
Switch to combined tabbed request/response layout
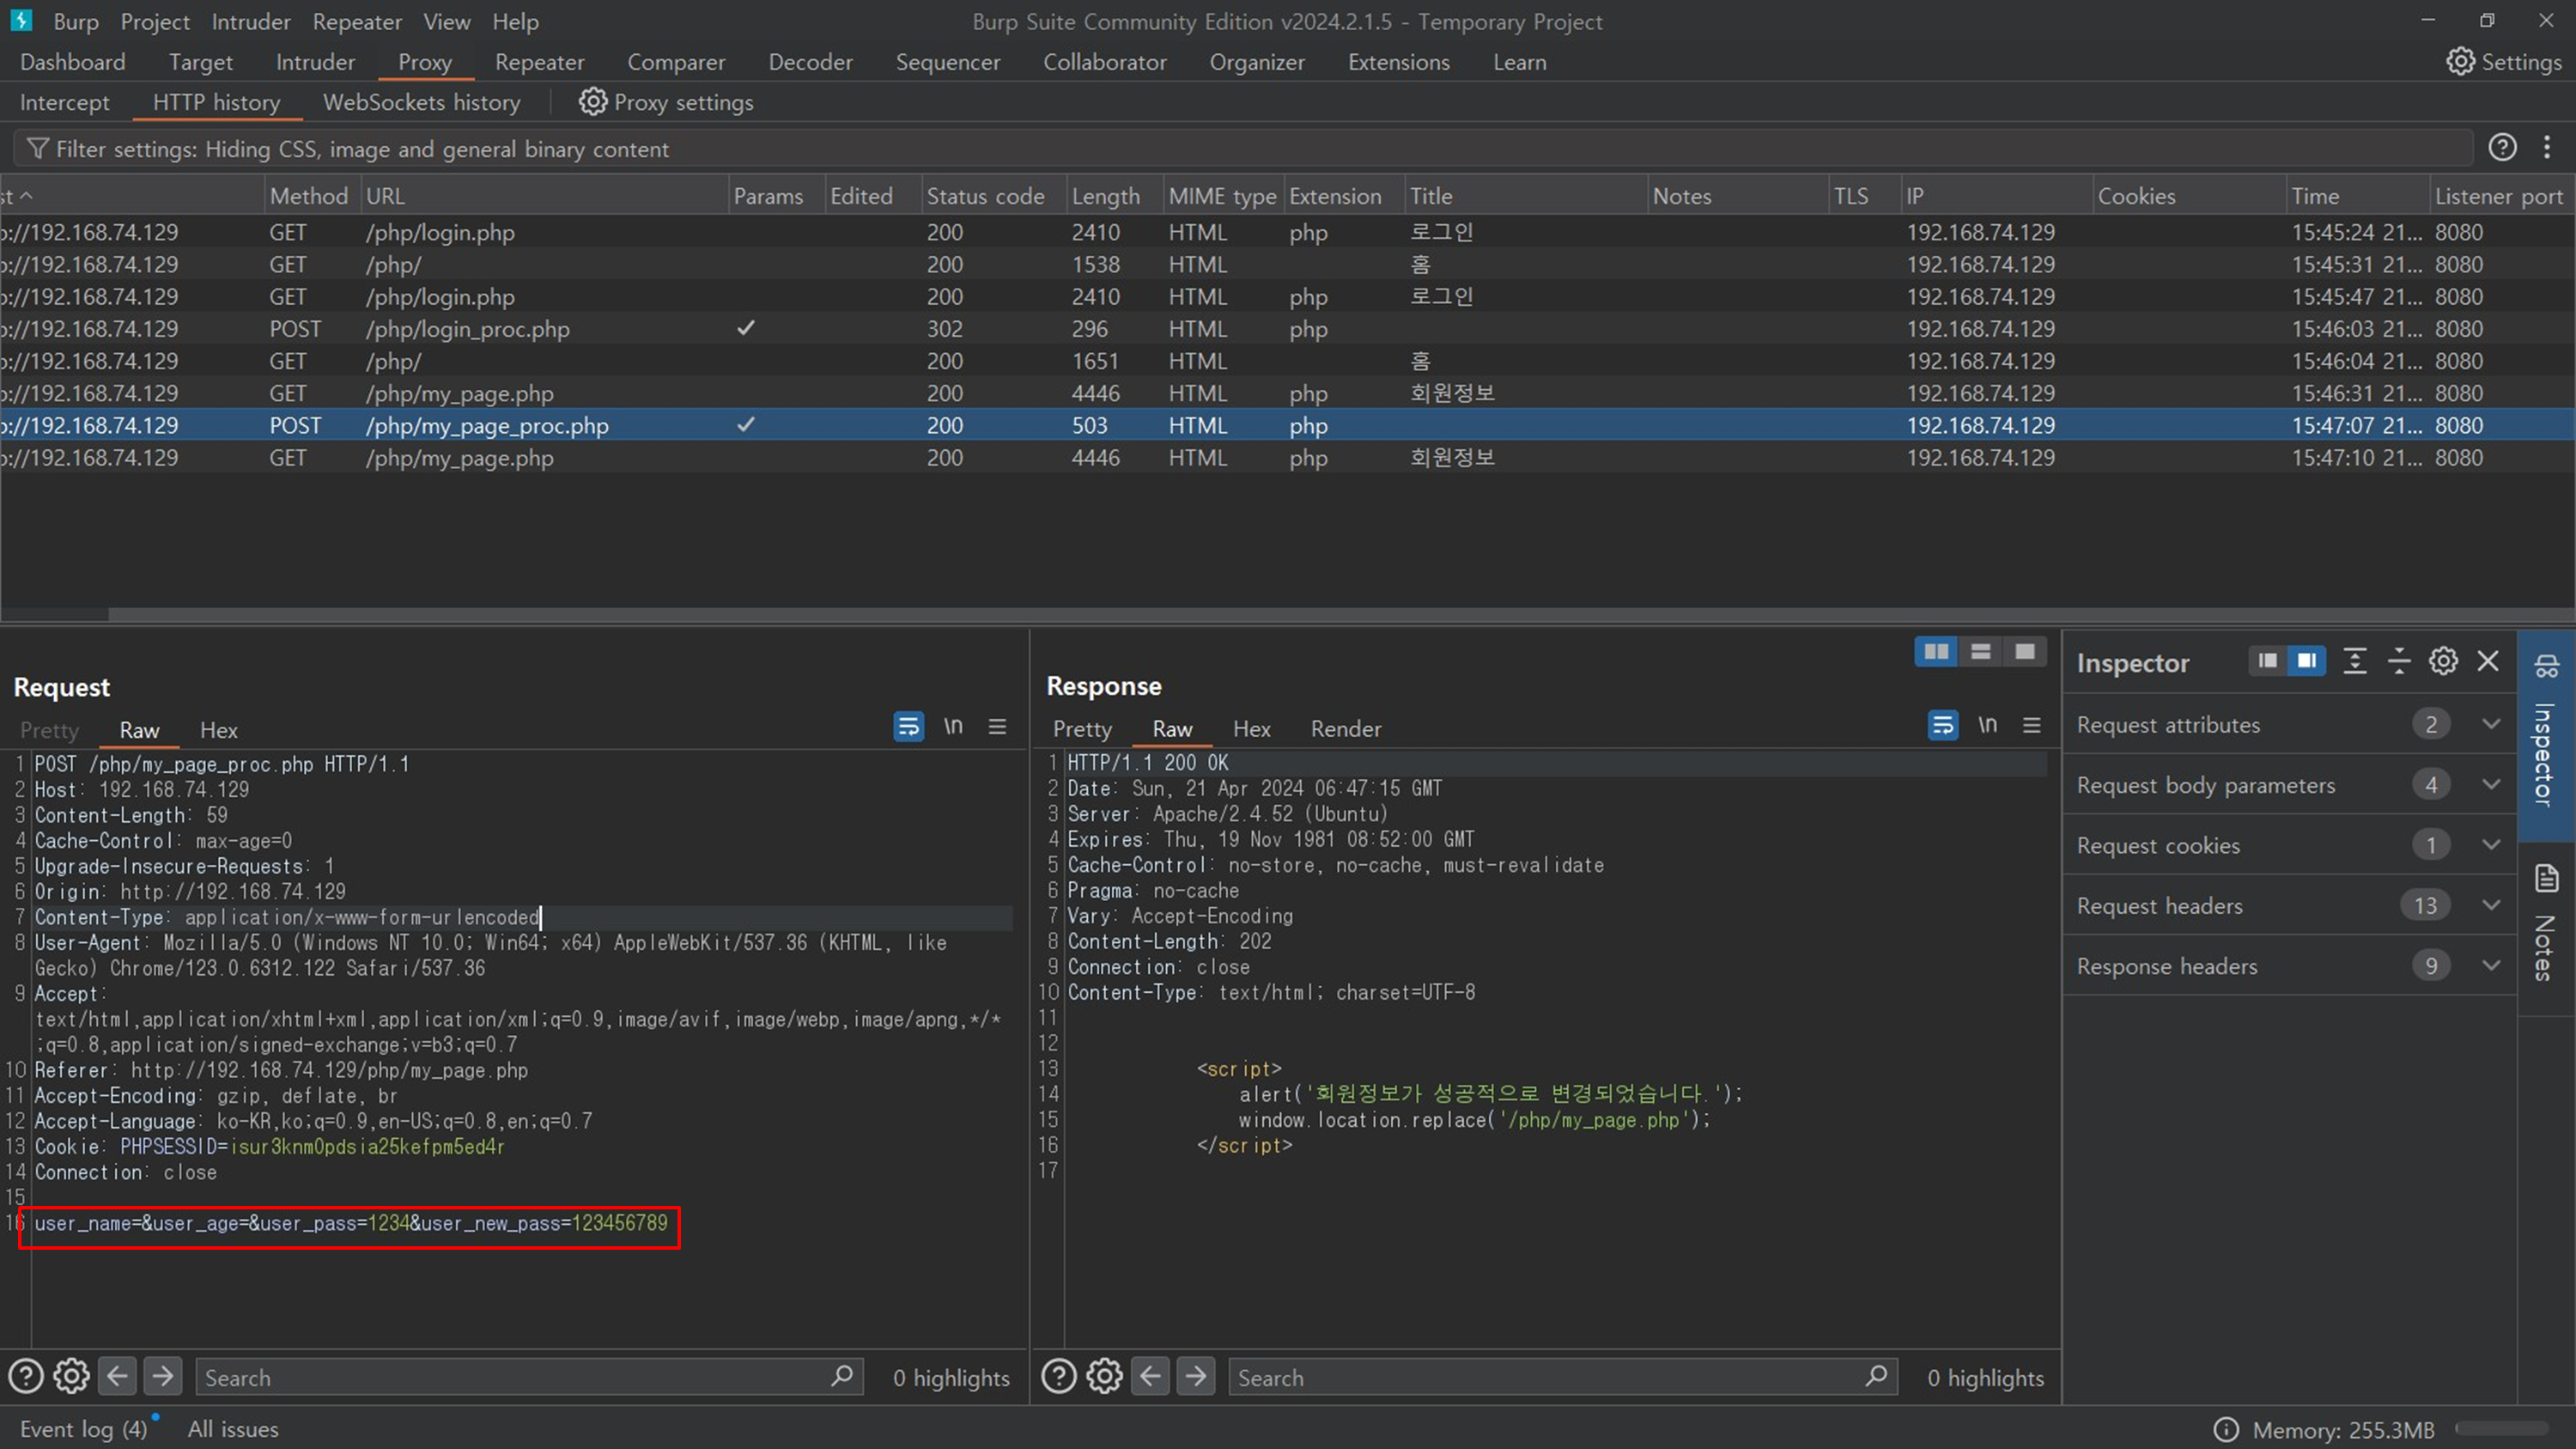pos(2025,652)
